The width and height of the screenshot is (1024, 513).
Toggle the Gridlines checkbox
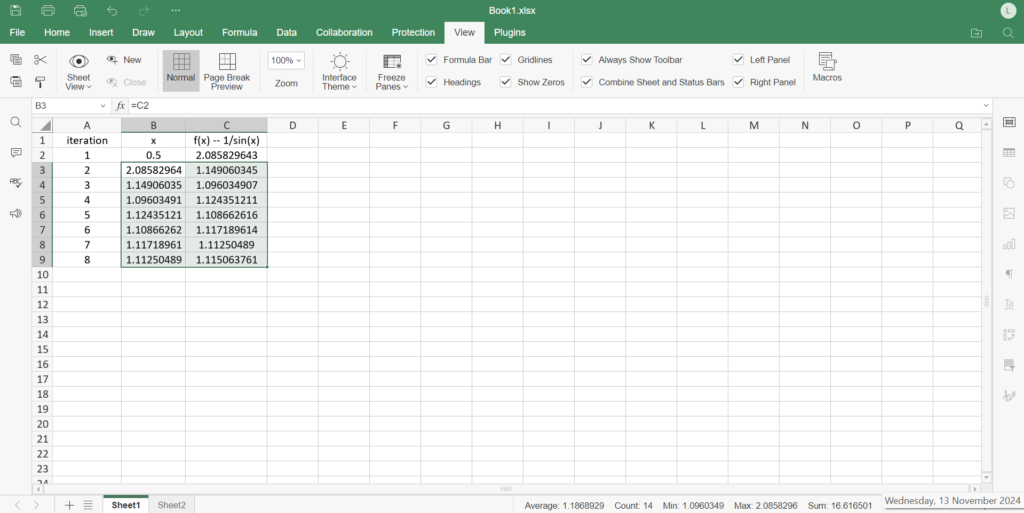tap(506, 60)
